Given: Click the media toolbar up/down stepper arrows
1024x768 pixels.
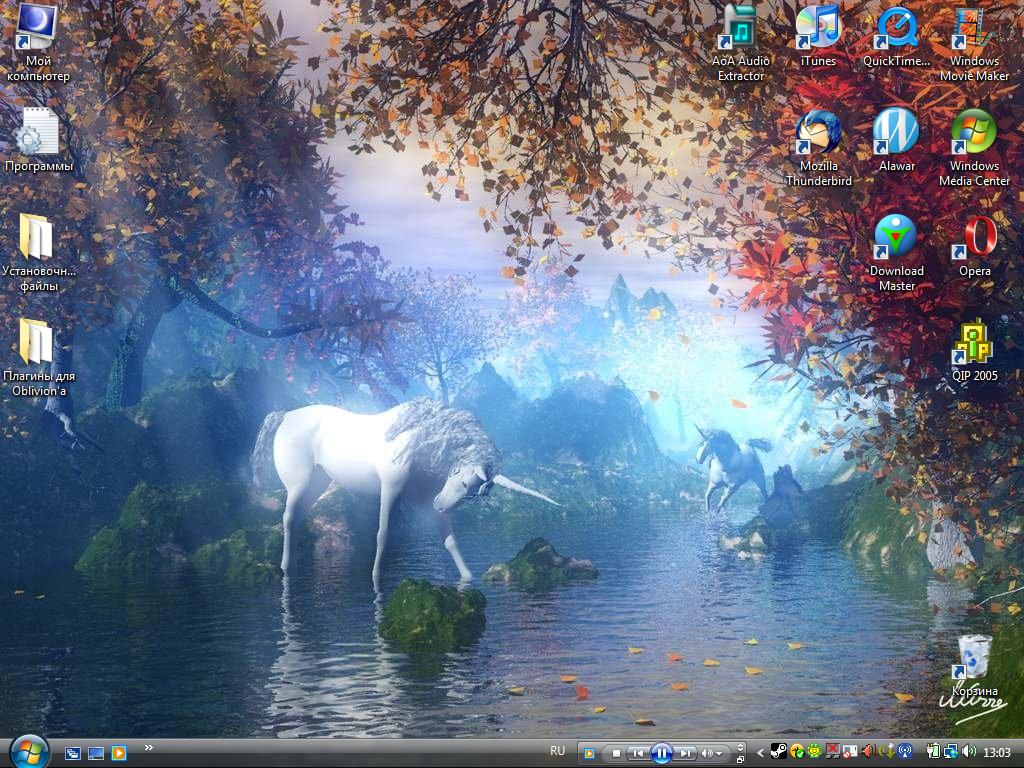Looking at the screenshot, I should (x=740, y=748).
